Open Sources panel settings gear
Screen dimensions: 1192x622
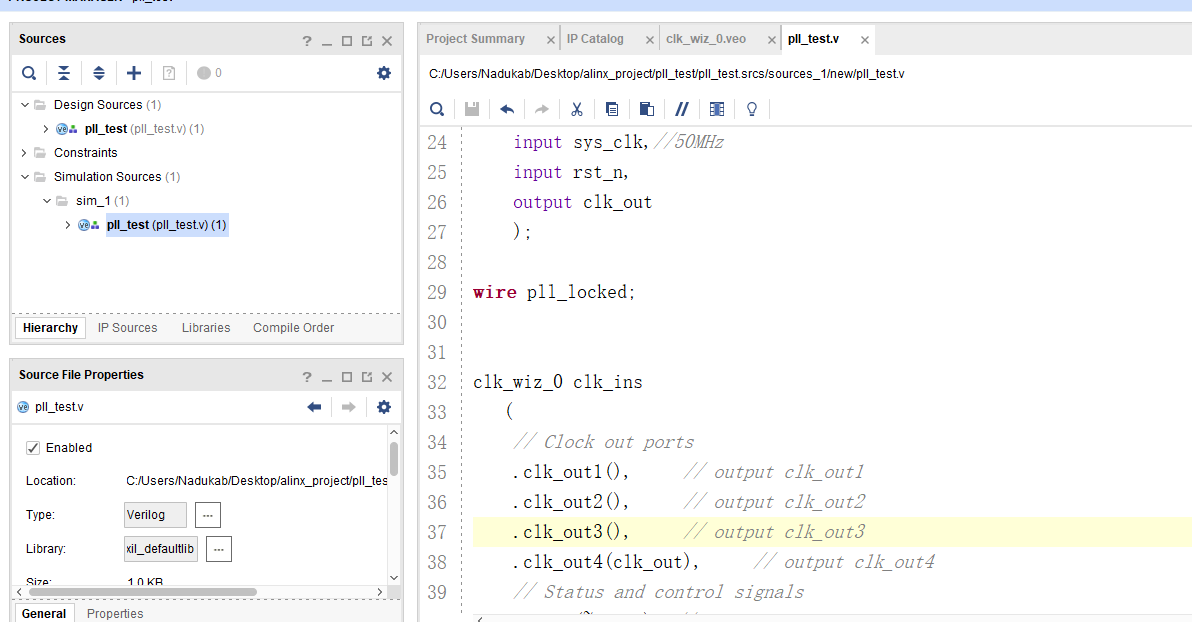[383, 72]
